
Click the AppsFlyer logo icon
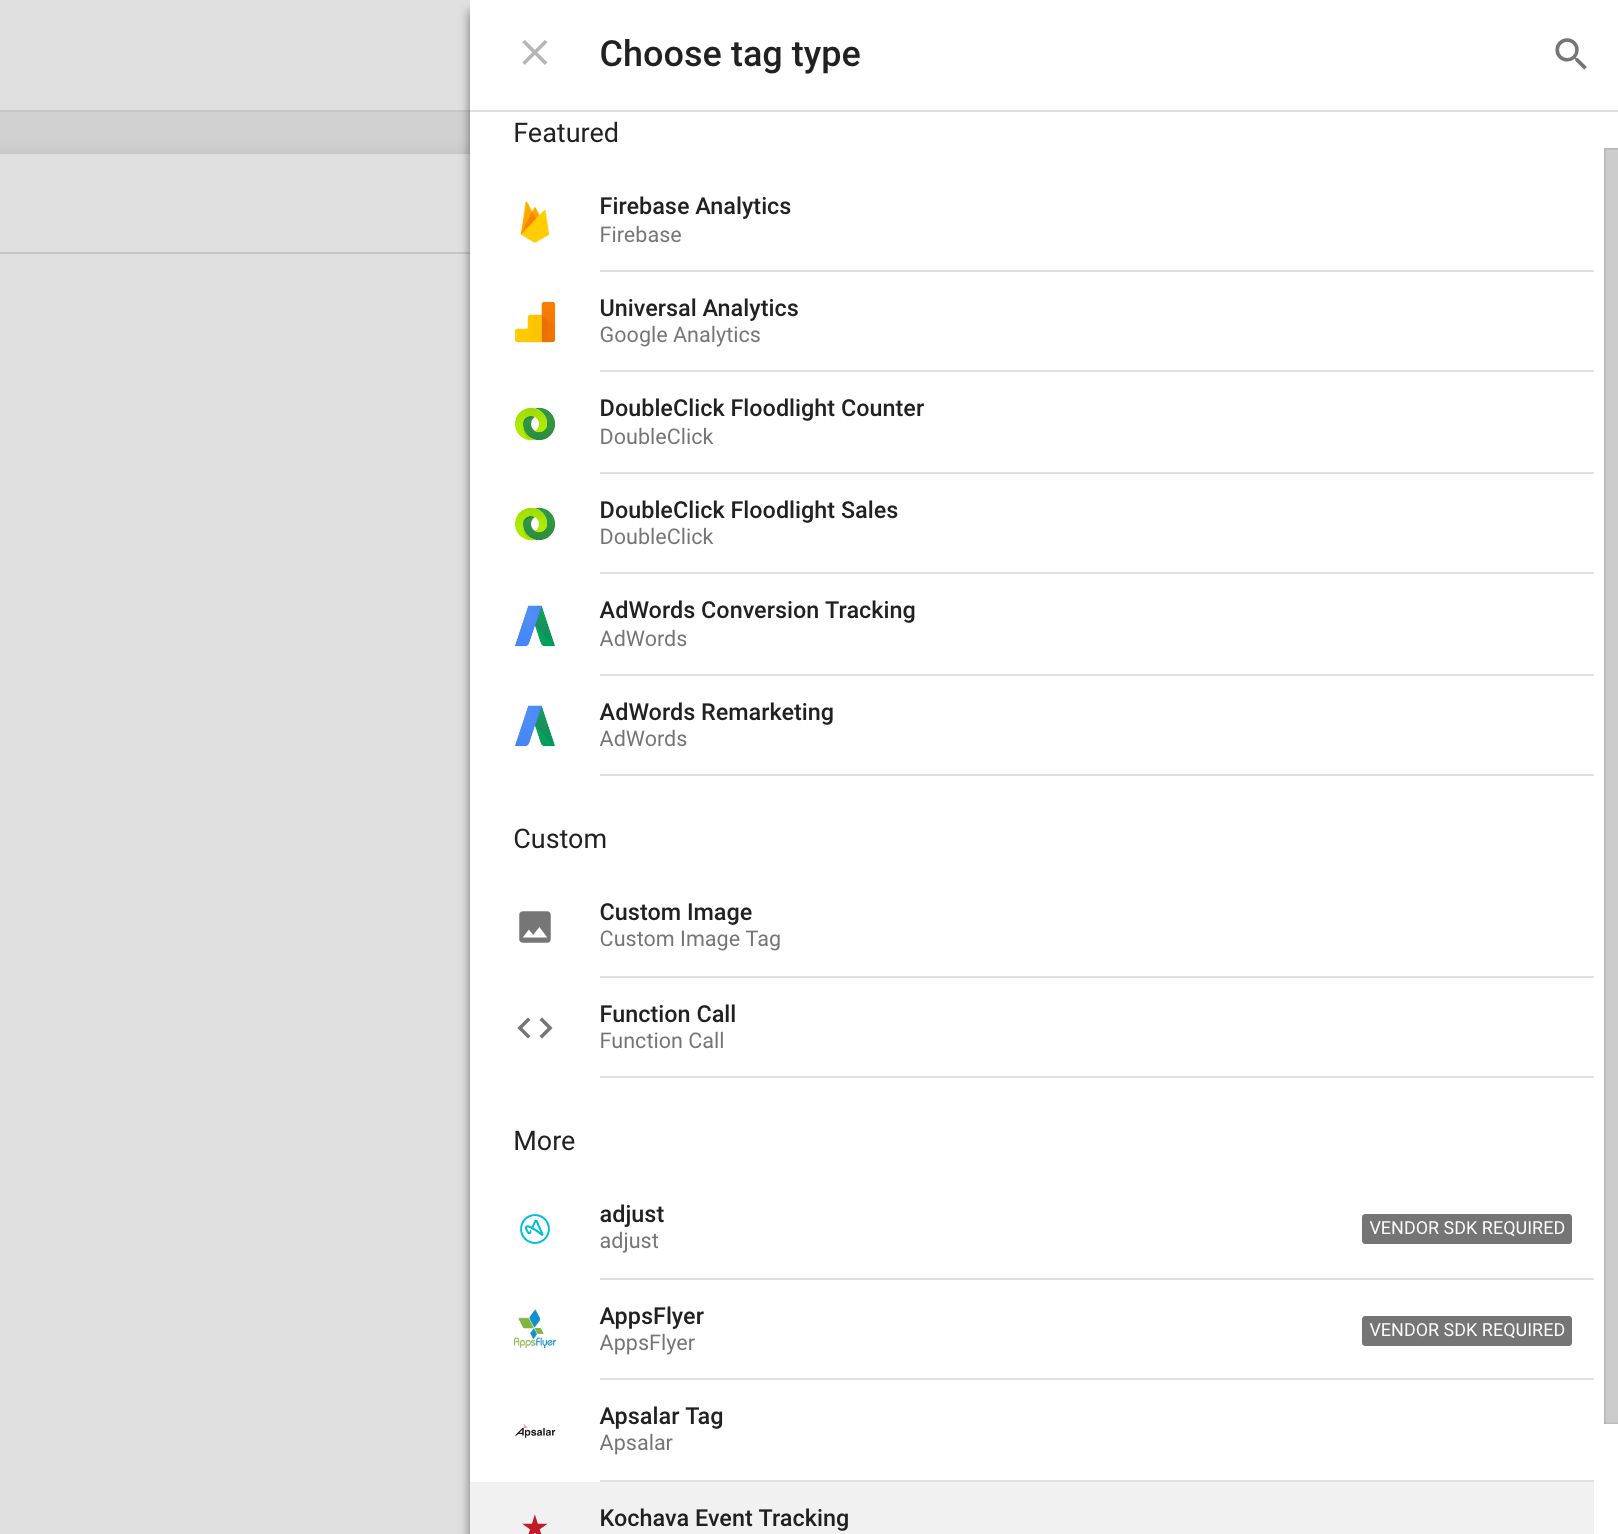point(535,1329)
